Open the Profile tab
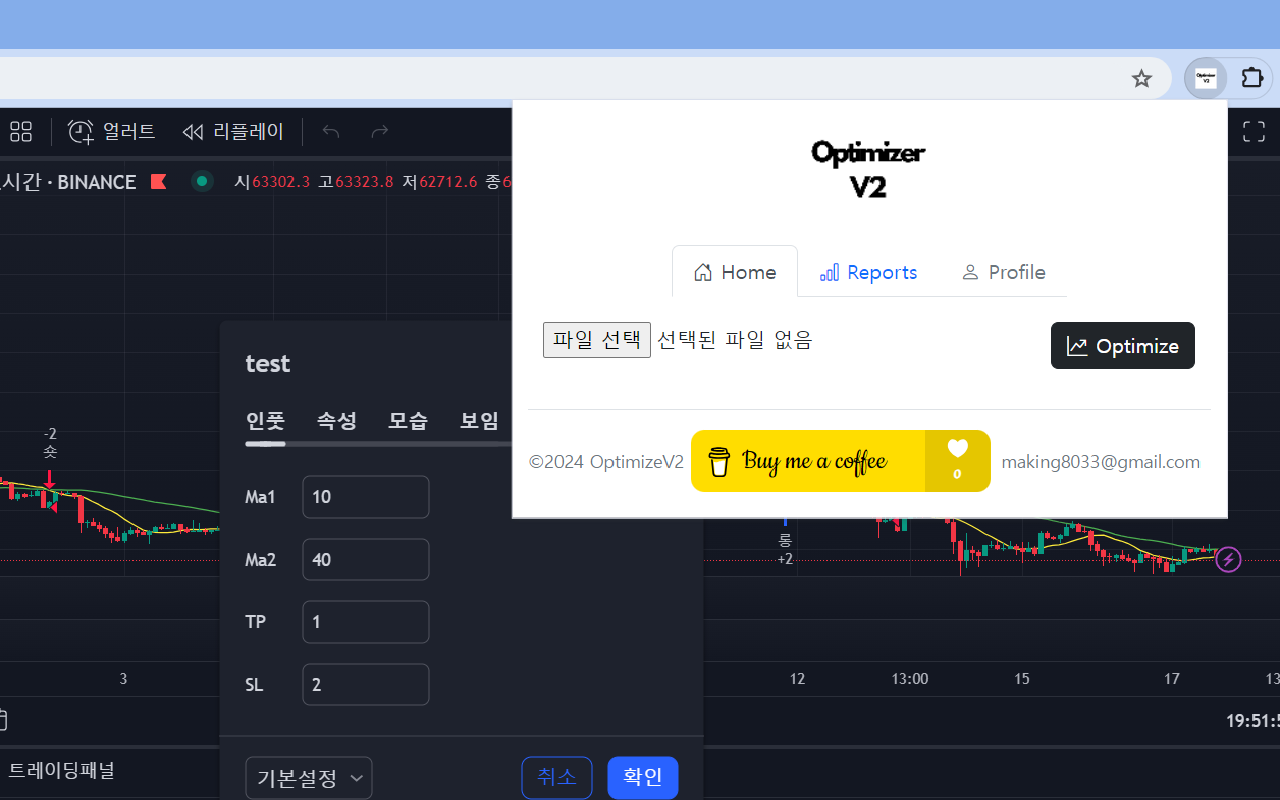This screenshot has width=1280, height=800. click(x=1003, y=271)
